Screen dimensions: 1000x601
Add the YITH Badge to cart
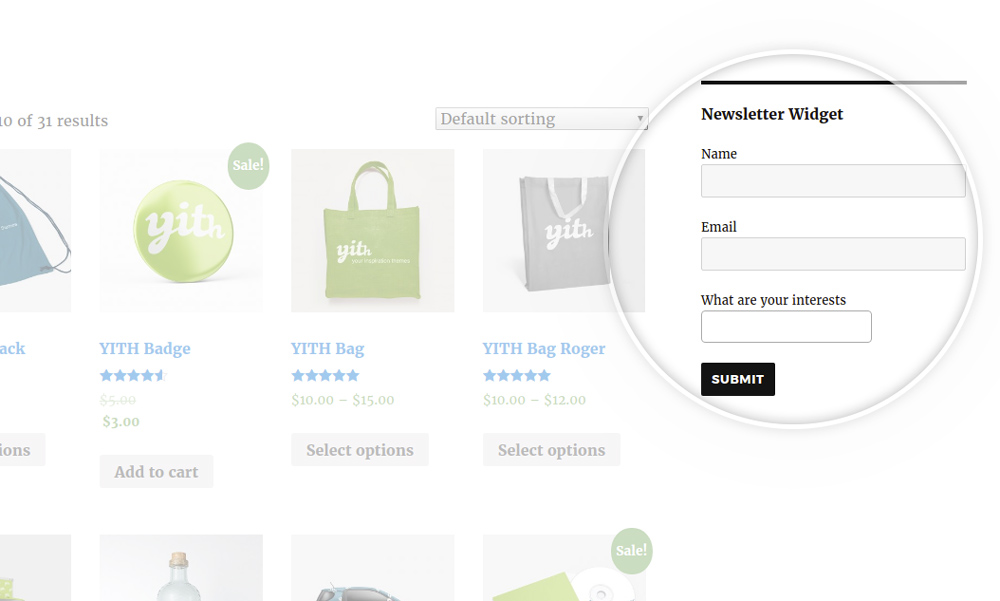tap(156, 471)
